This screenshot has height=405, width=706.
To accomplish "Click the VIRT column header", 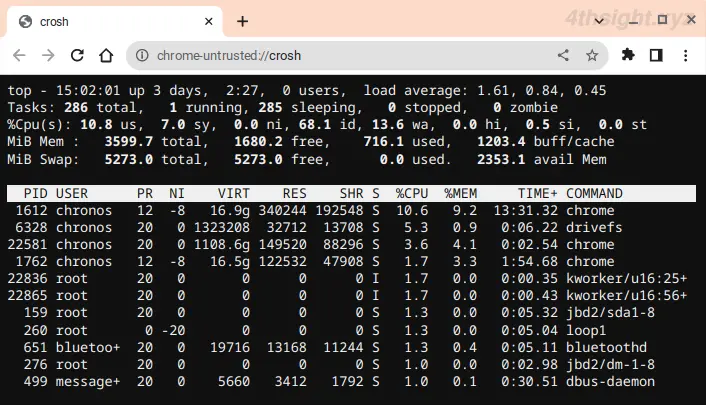I will coord(234,194).
